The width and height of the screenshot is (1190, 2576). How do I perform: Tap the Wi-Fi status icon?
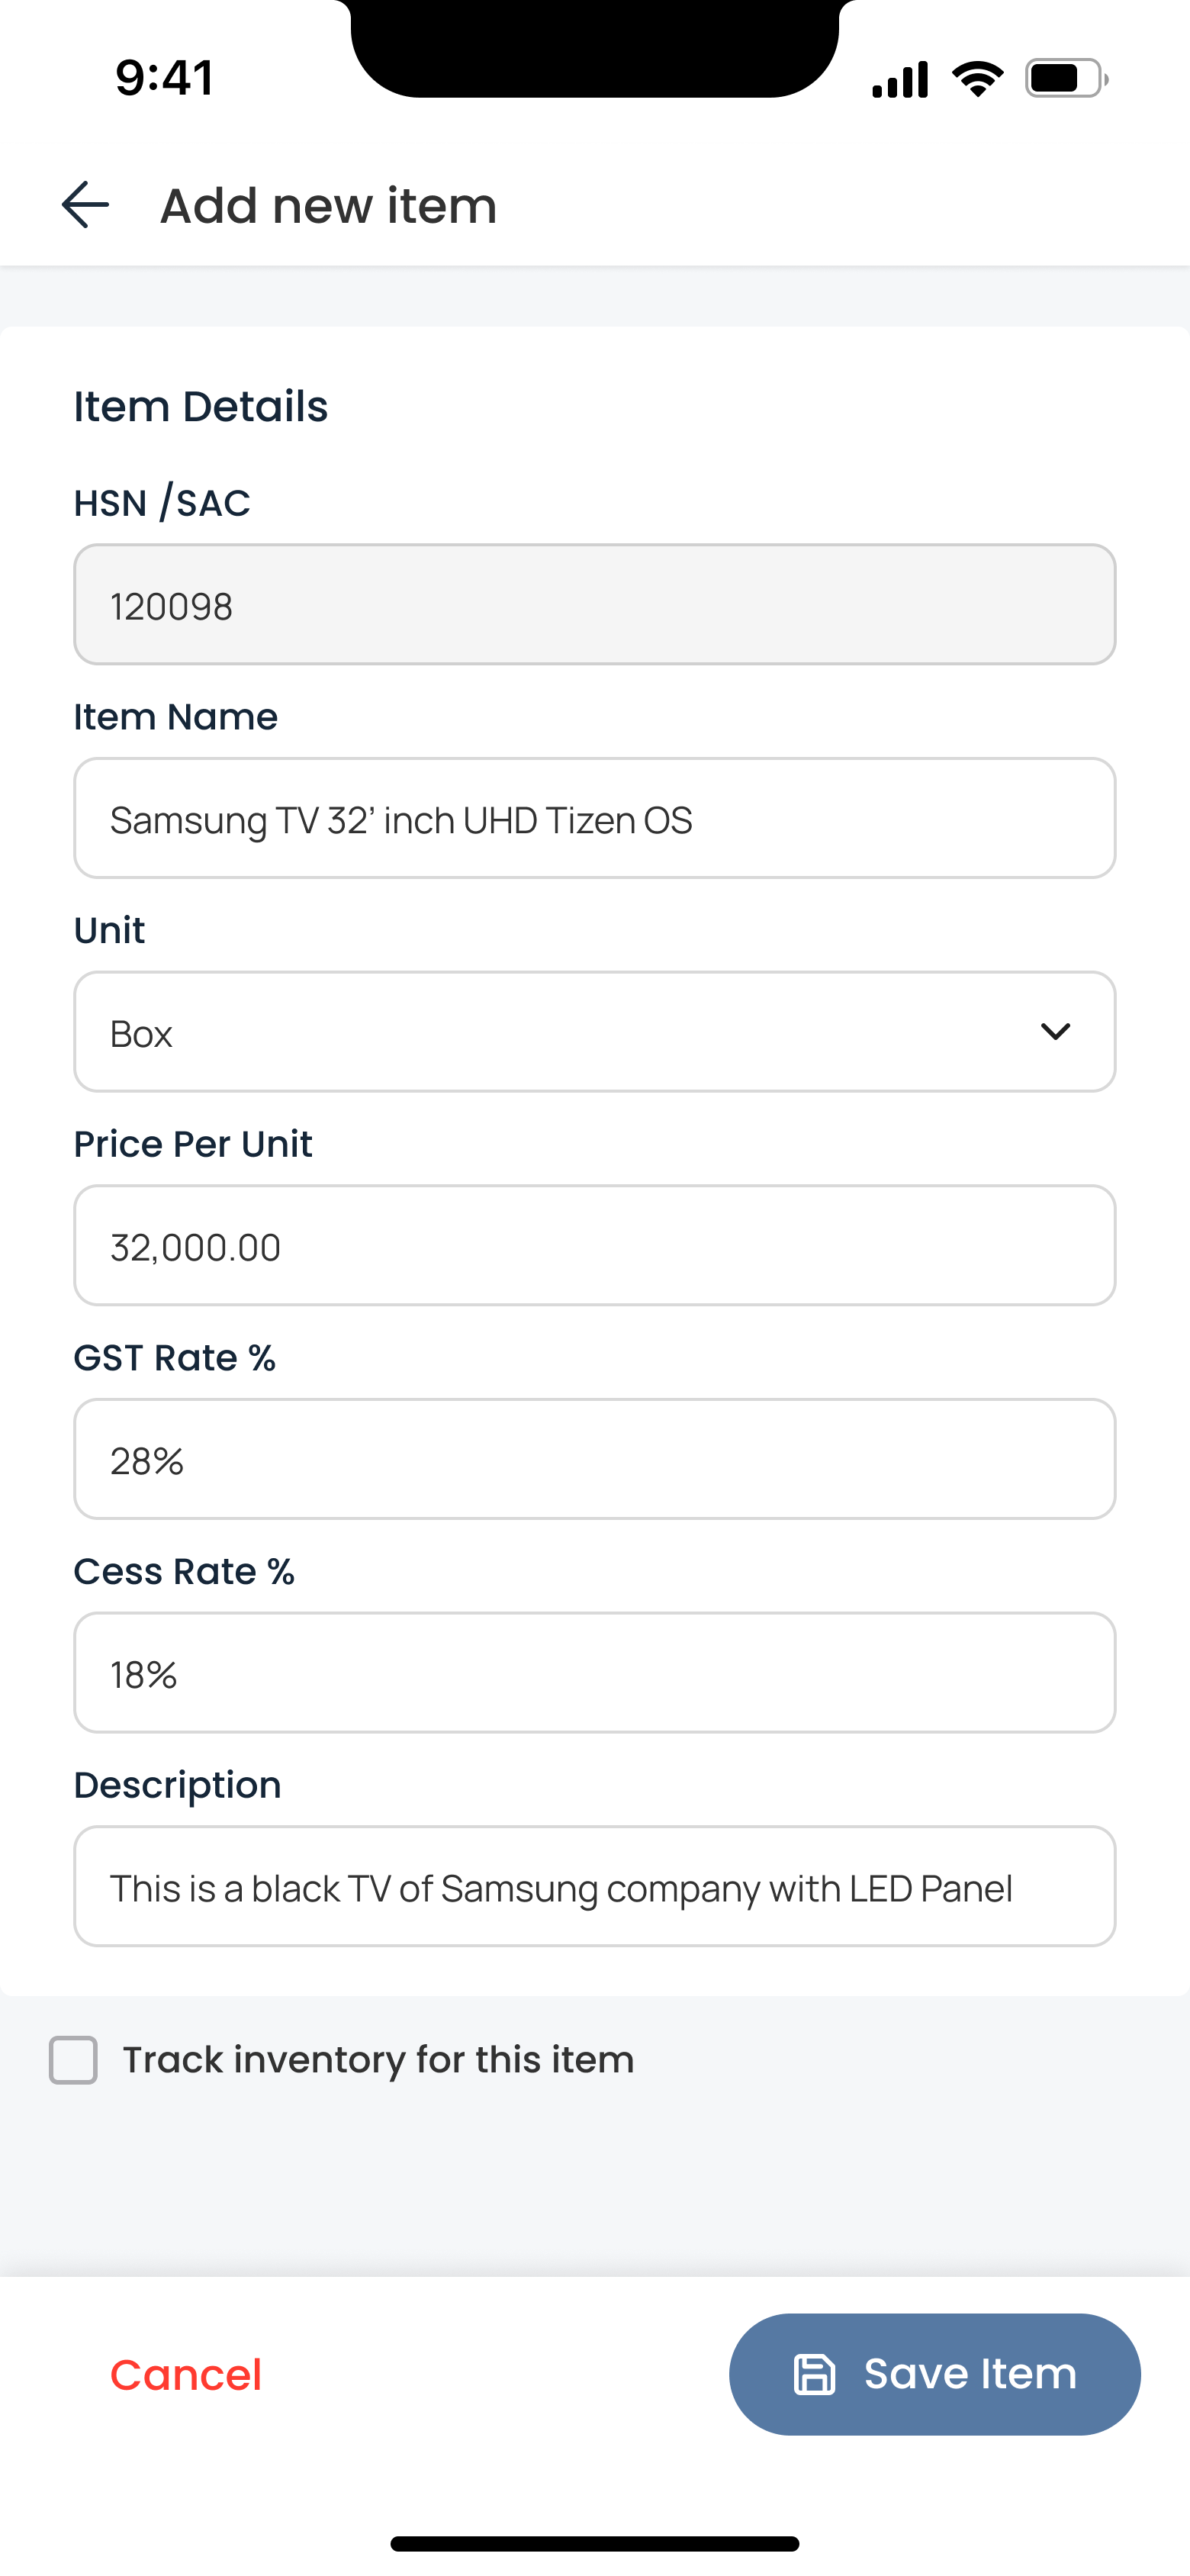point(977,79)
